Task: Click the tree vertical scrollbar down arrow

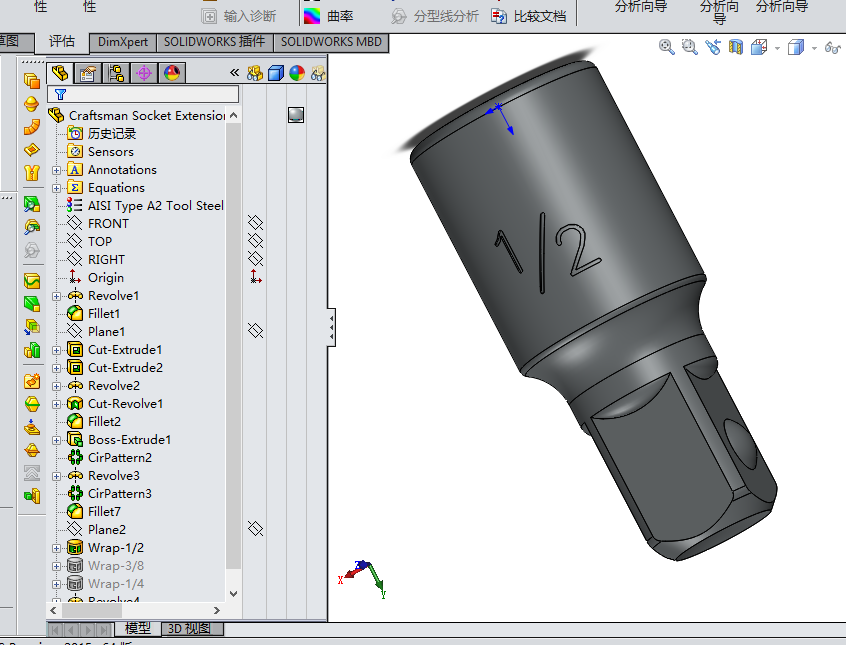Action: [x=233, y=593]
